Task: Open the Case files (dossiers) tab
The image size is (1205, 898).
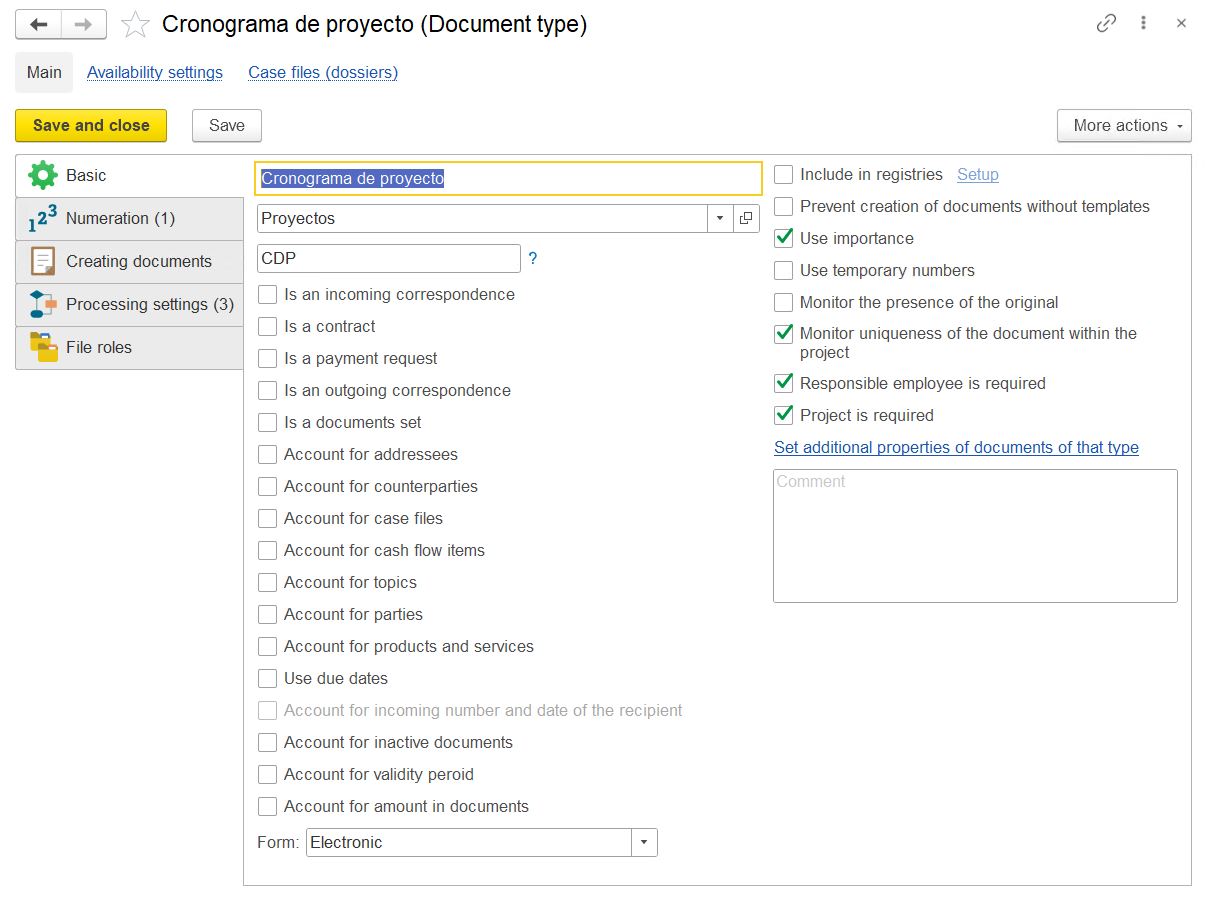Action: coord(322,72)
